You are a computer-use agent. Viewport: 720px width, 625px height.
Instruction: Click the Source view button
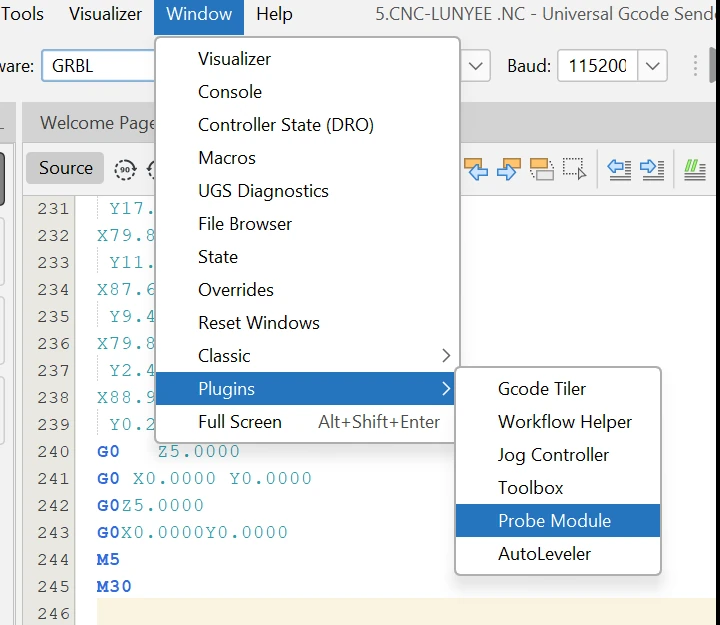[65, 168]
